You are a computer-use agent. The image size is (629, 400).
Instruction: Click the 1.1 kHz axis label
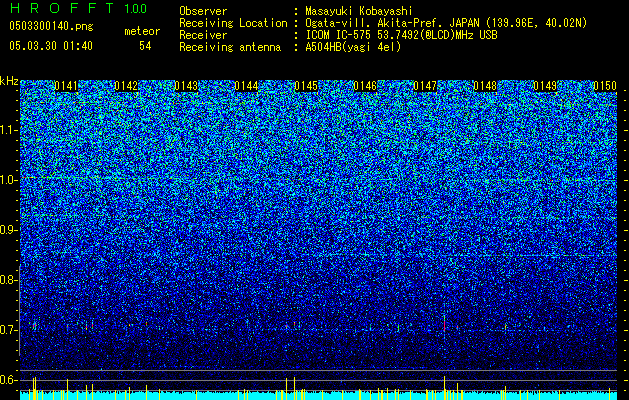click(9, 130)
